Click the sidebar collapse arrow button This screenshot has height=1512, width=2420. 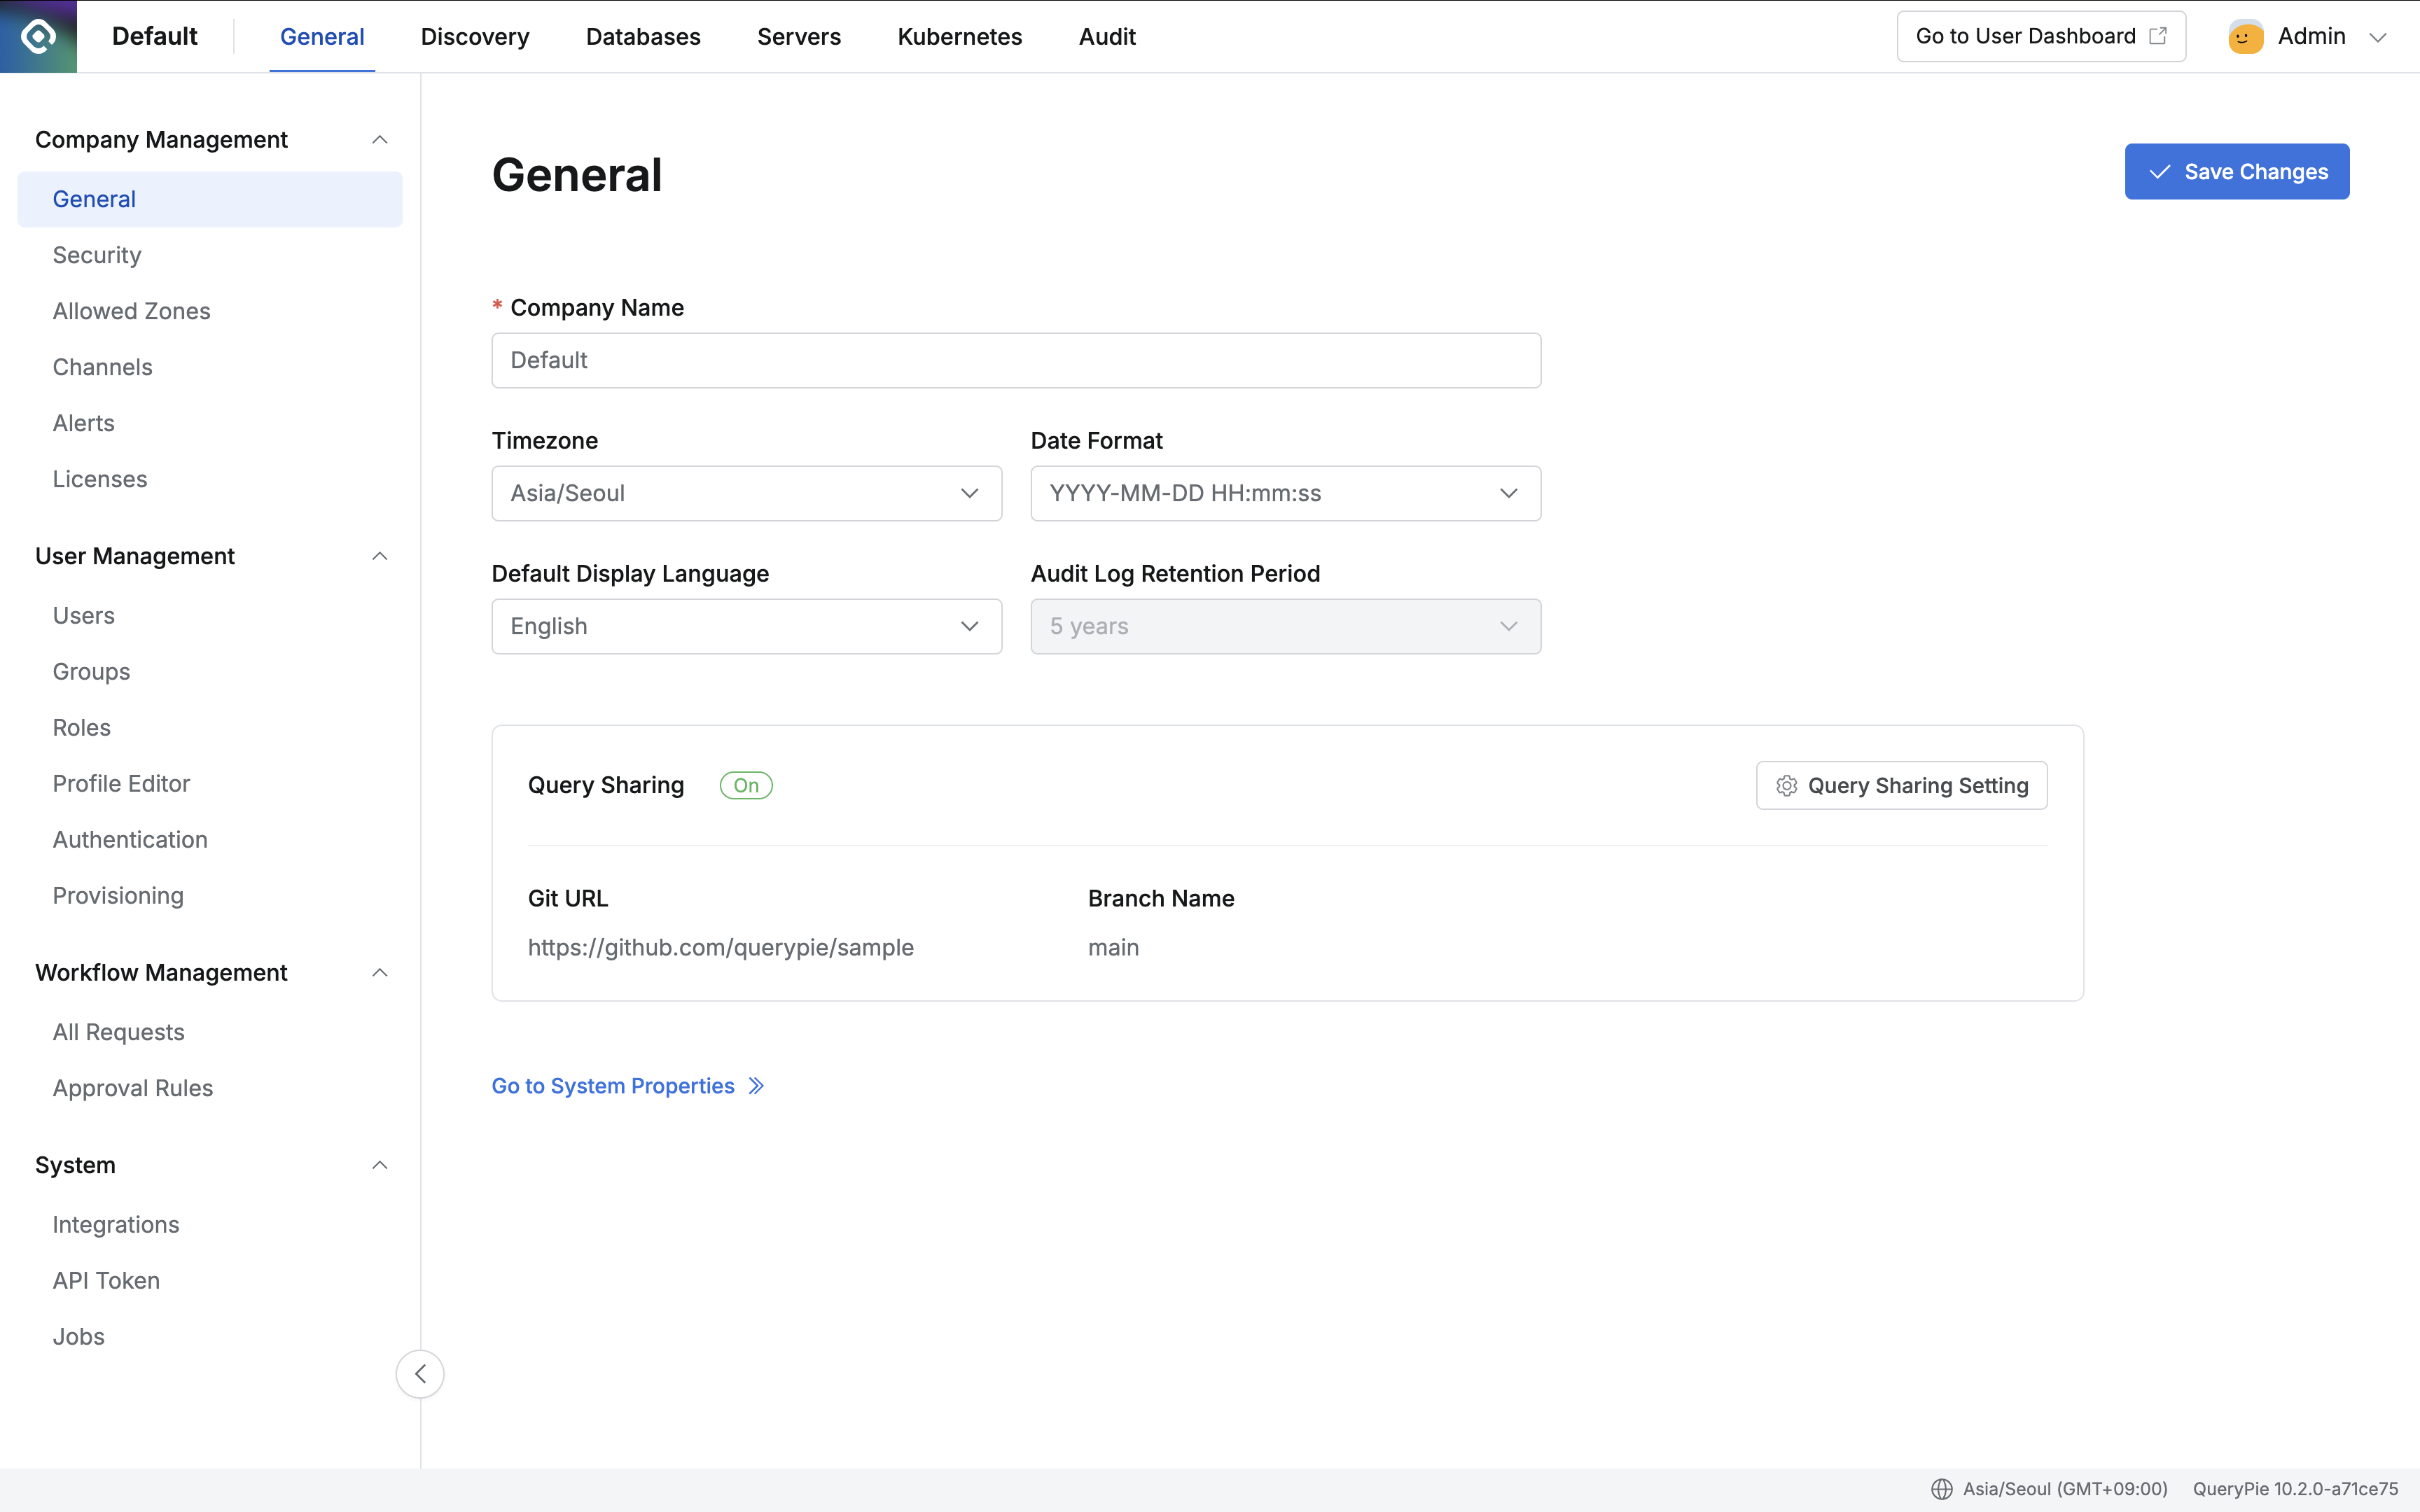[420, 1374]
